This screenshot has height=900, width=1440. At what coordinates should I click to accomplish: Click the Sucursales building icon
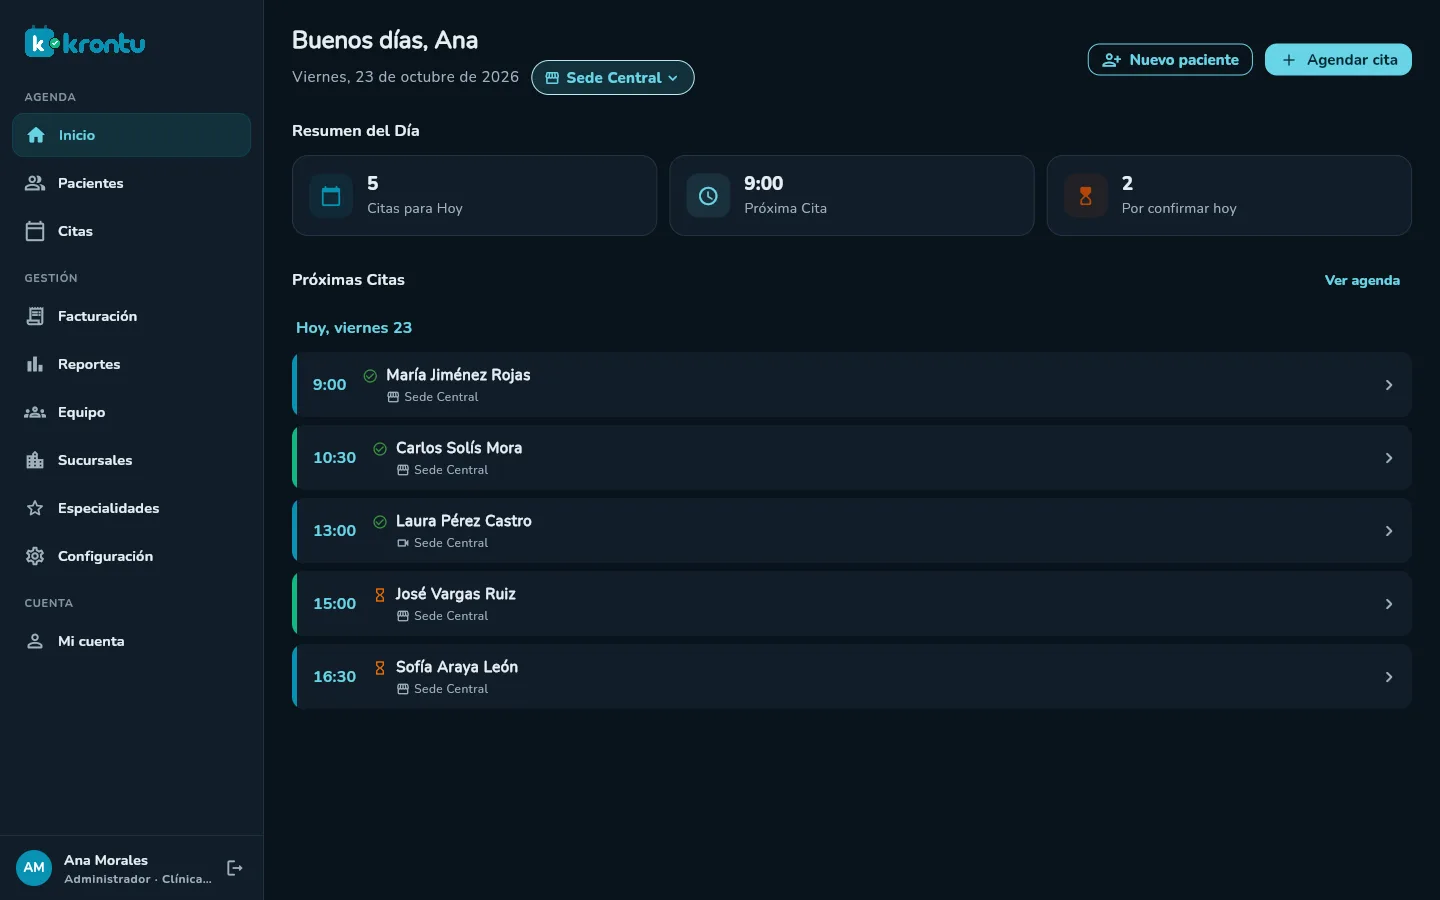tap(35, 460)
